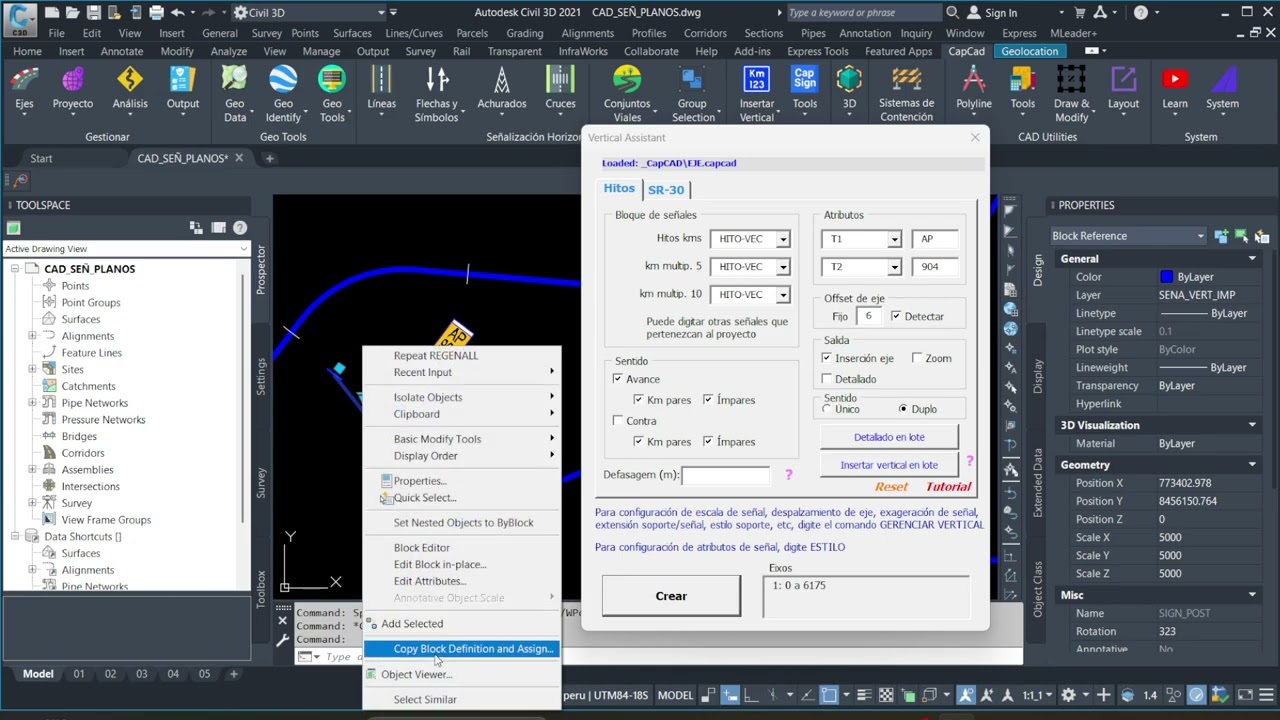Enable the Detallado checkbox
This screenshot has height=720, width=1280.
pos(826,379)
